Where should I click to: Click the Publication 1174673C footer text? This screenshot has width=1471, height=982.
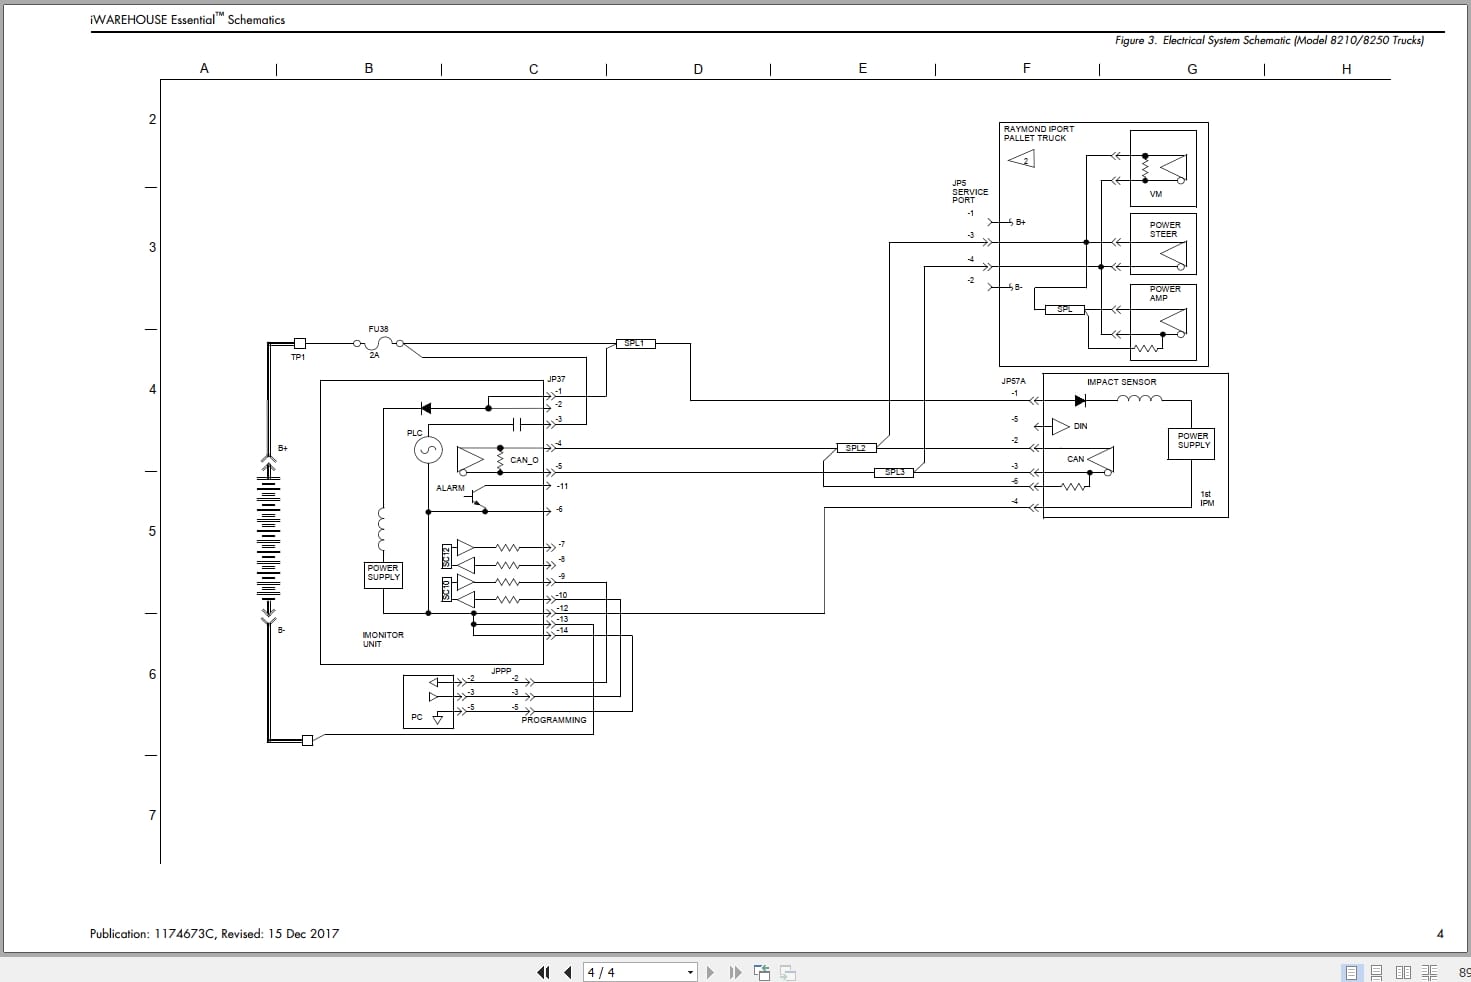pos(213,933)
